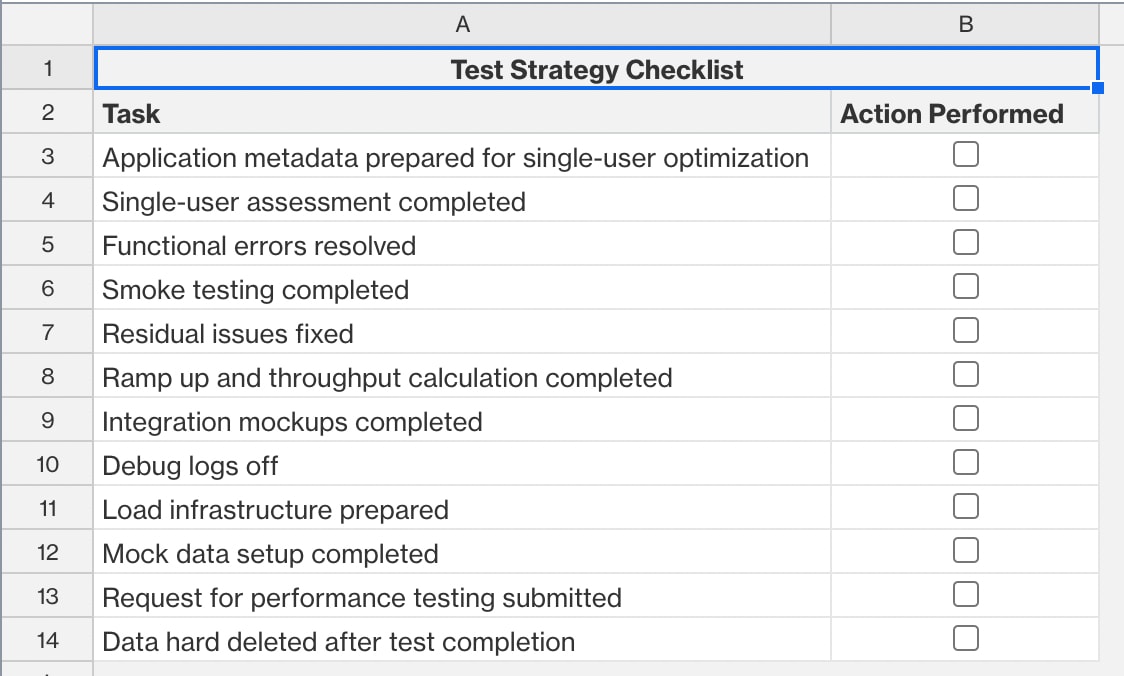The width and height of the screenshot is (1124, 676).
Task: Check the Mock data setup completed box
Action: point(965,550)
